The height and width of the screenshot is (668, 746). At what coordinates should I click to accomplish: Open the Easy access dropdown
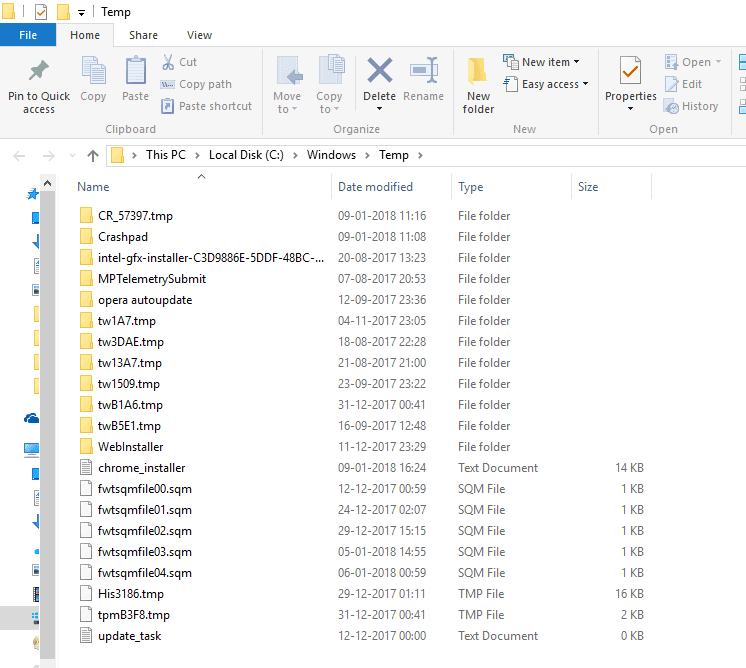click(546, 84)
